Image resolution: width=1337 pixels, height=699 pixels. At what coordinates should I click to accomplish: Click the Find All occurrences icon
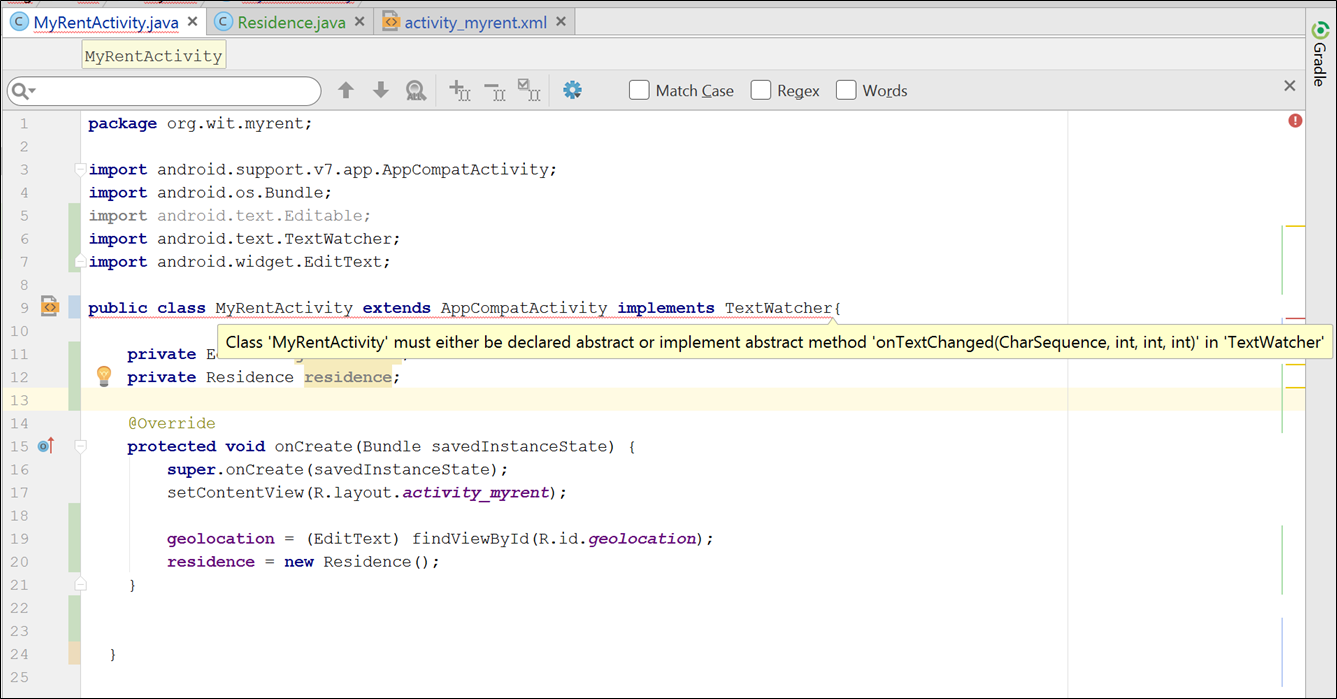tap(415, 89)
